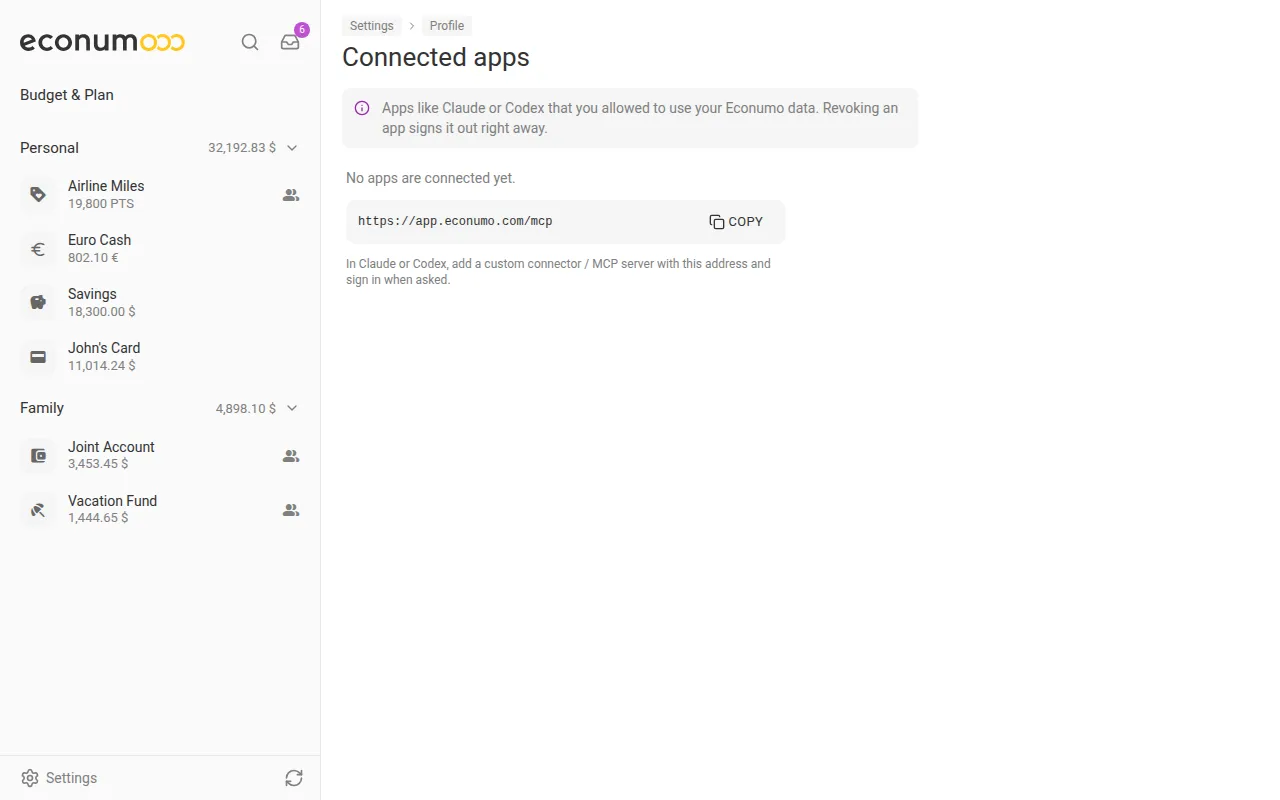The width and height of the screenshot is (1280, 800).
Task: Click the 1,444.65 $ balance
Action: point(98,518)
